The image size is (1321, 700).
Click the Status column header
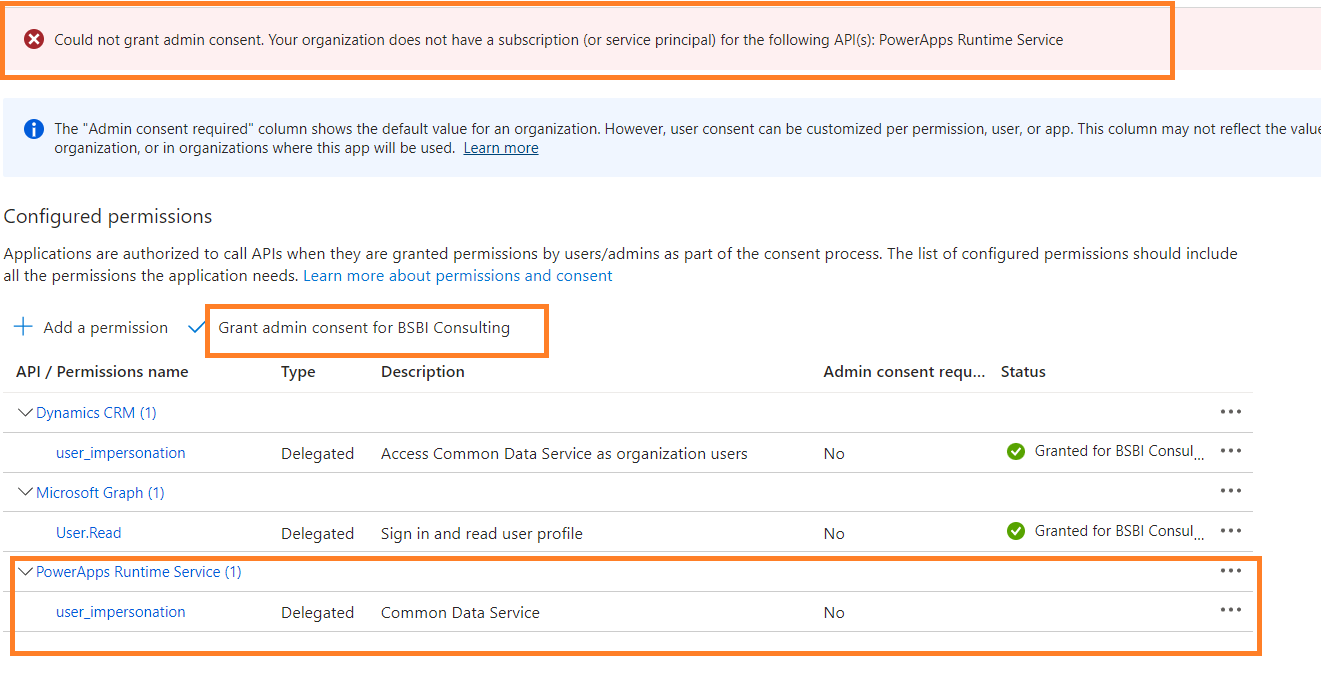1023,372
